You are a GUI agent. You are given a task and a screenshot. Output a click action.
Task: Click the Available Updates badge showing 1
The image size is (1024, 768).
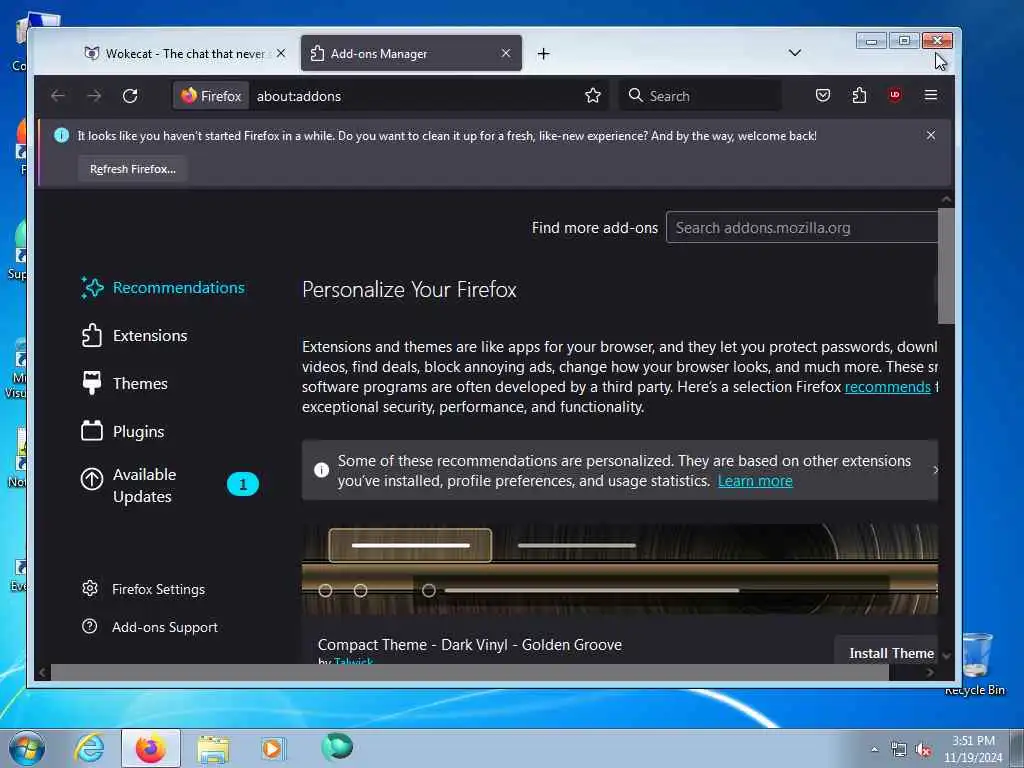pyautogui.click(x=243, y=484)
